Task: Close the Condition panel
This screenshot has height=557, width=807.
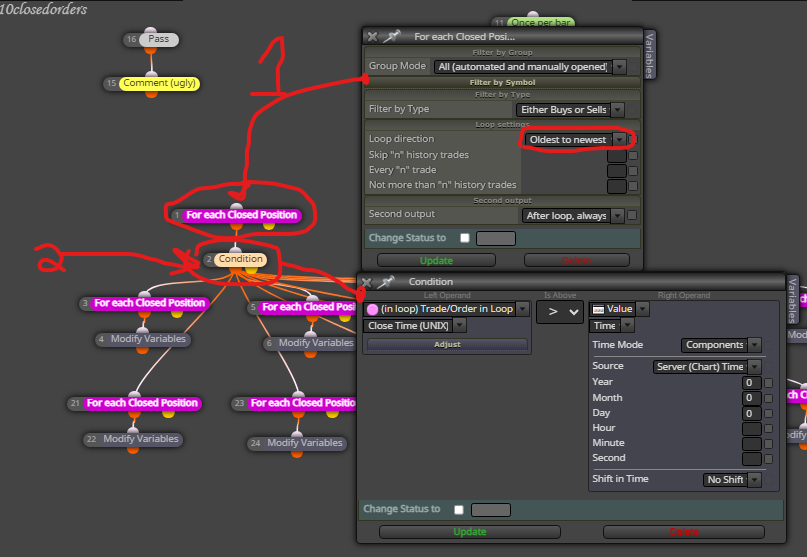Action: pos(366,282)
